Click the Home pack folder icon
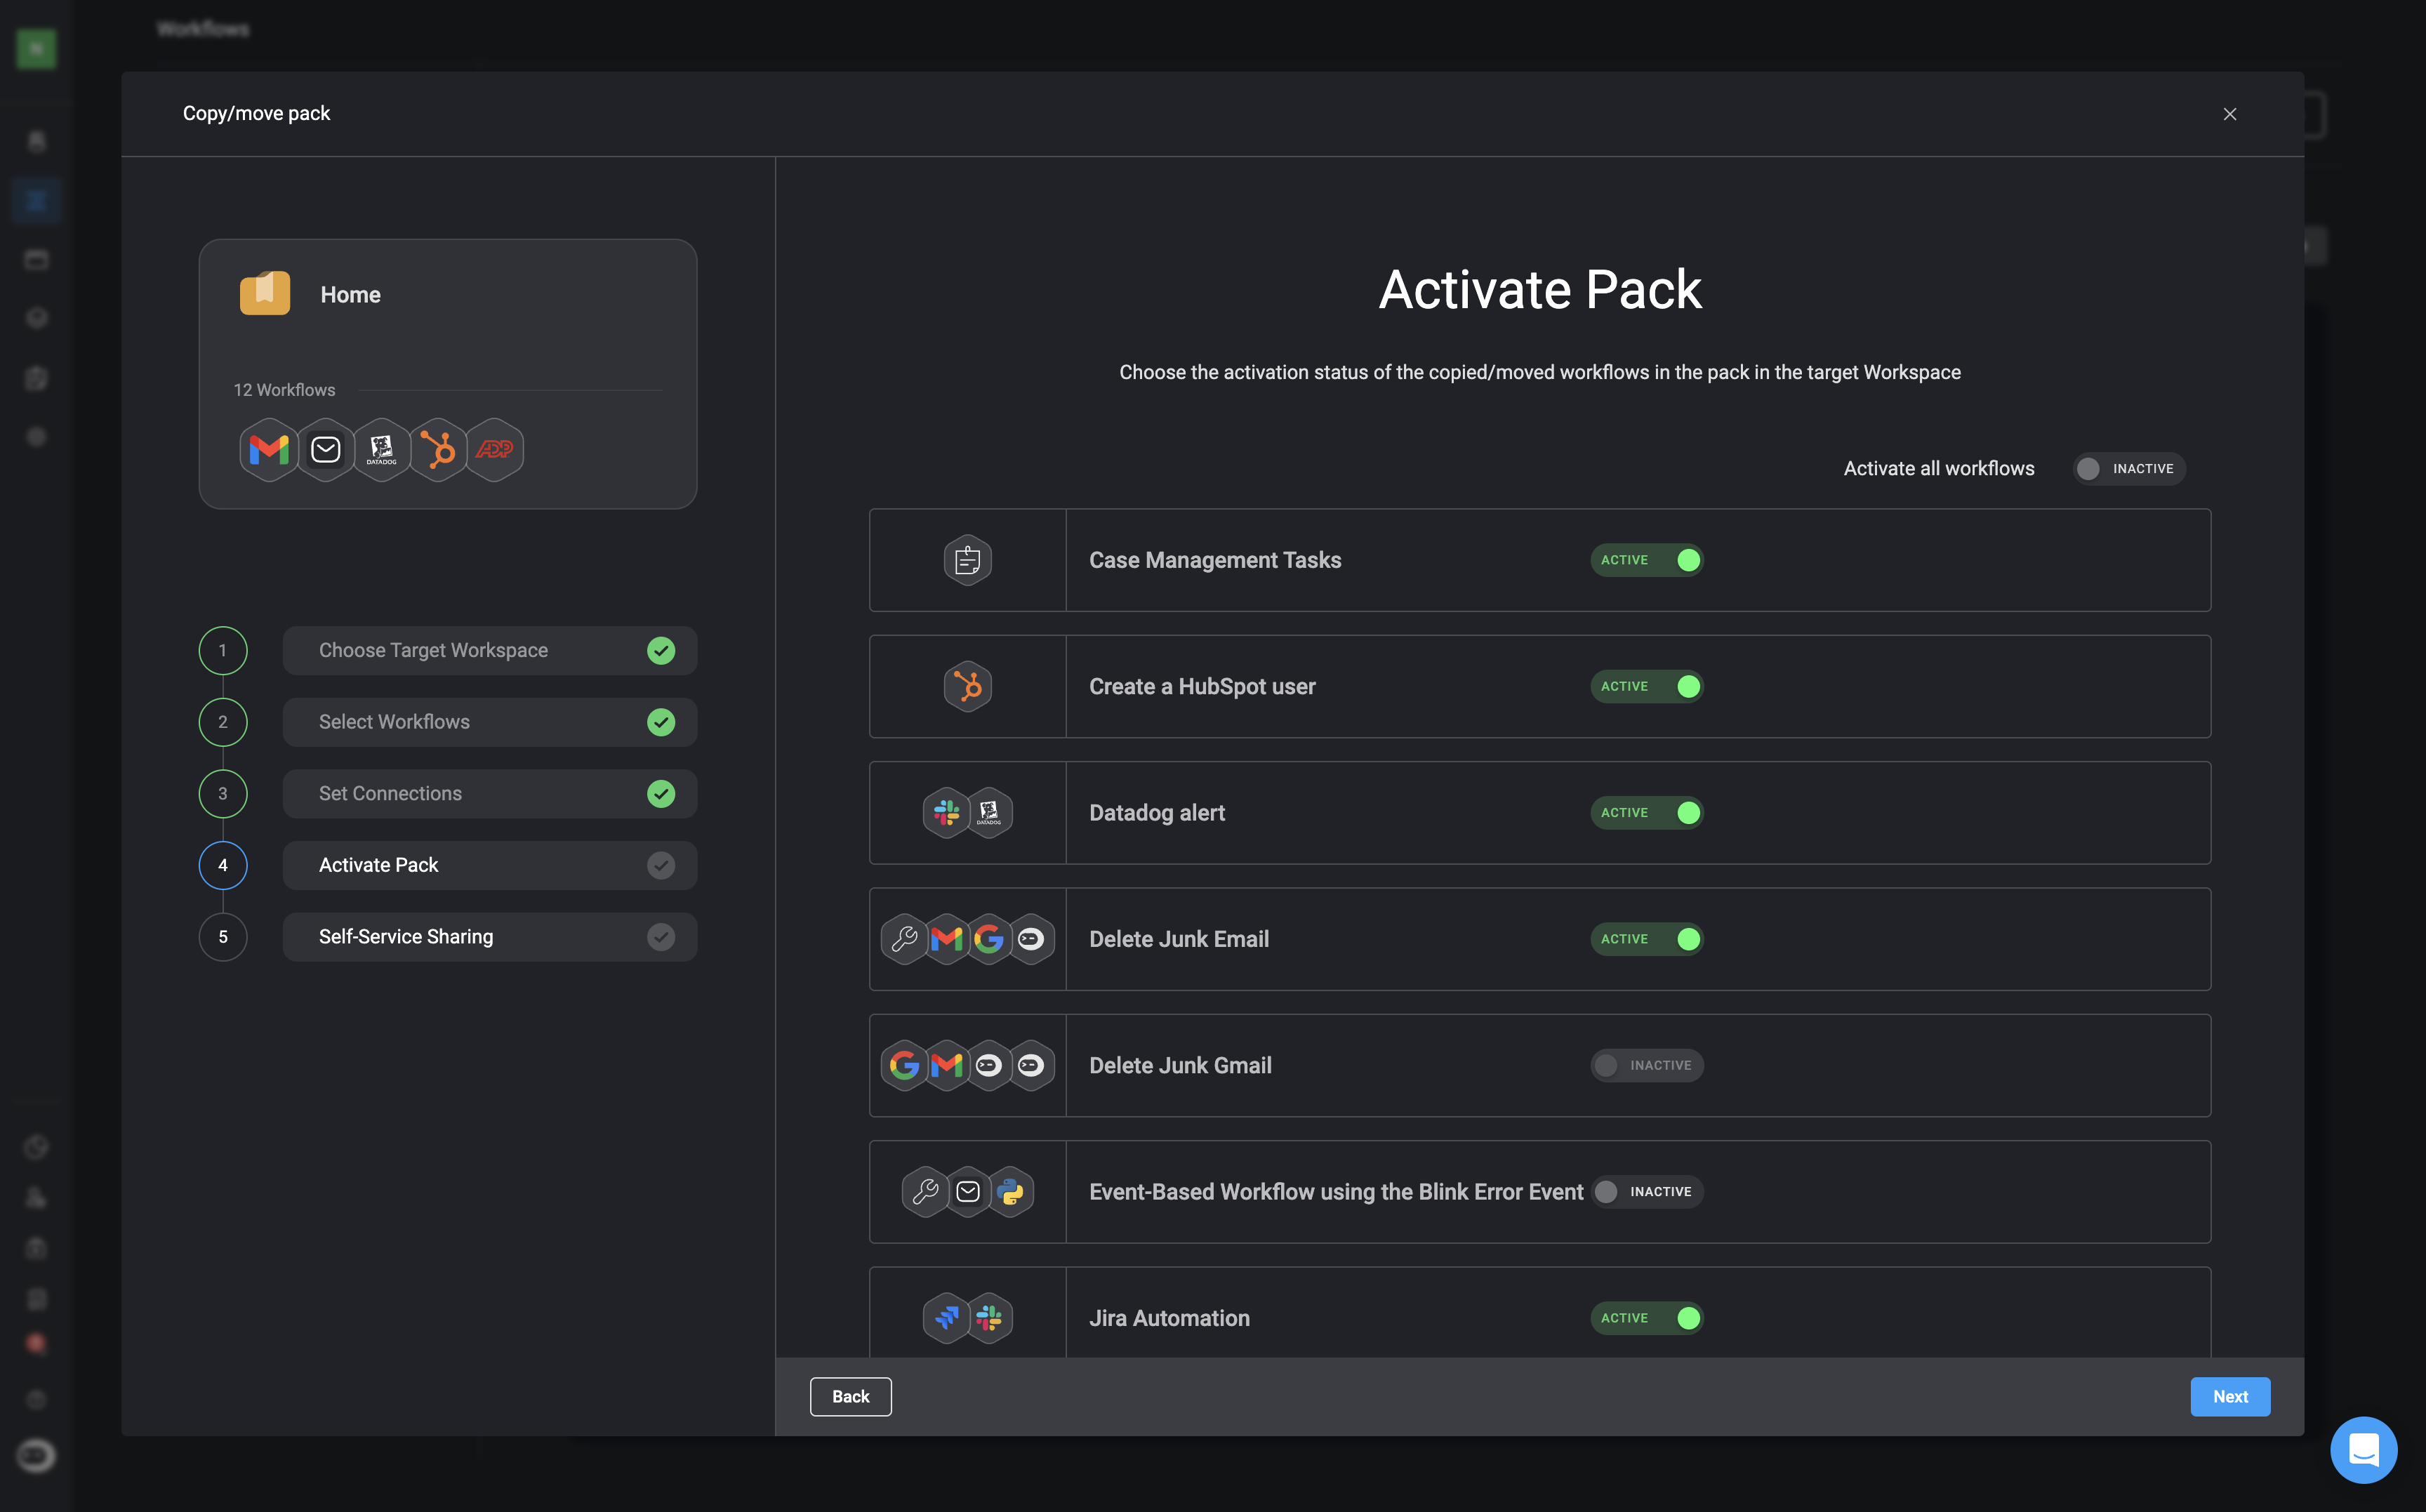The image size is (2426, 1512). pos(265,293)
